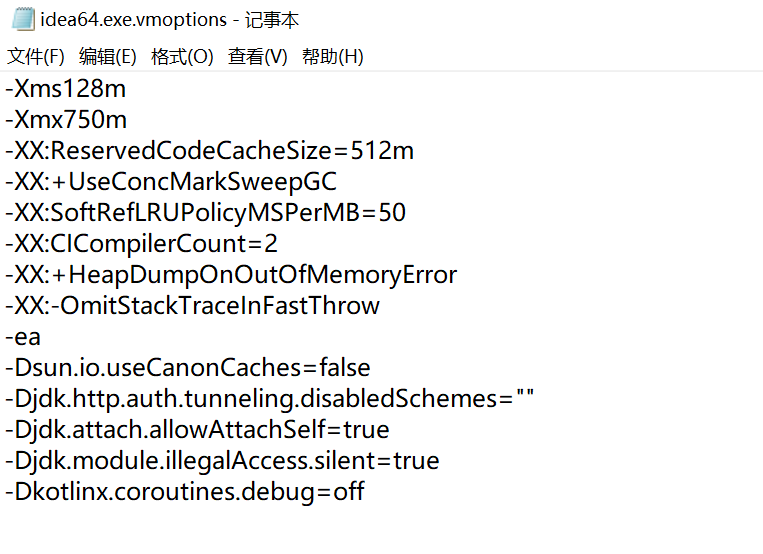This screenshot has width=763, height=554.
Task: Click the SoftRefLRUPolicyMSPerMB=50 line
Action: [x=206, y=213]
